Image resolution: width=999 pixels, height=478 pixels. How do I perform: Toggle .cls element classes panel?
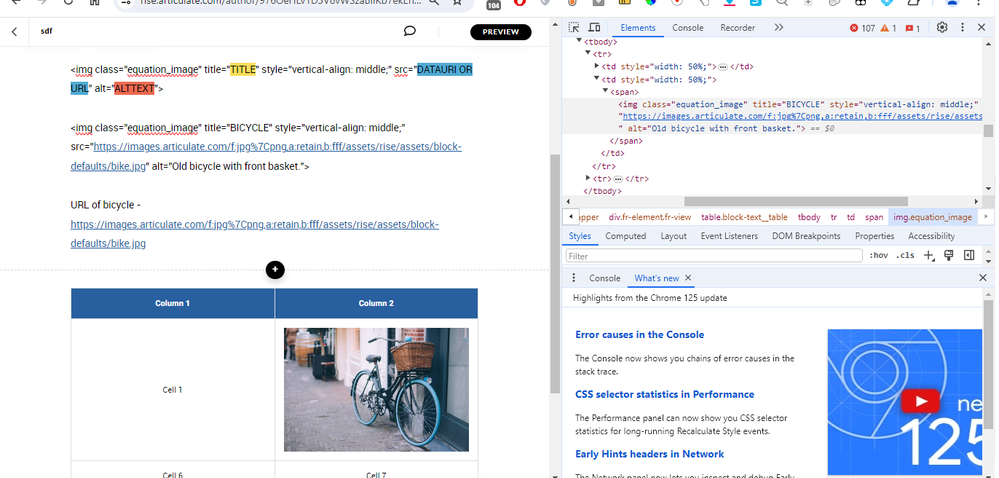point(906,256)
